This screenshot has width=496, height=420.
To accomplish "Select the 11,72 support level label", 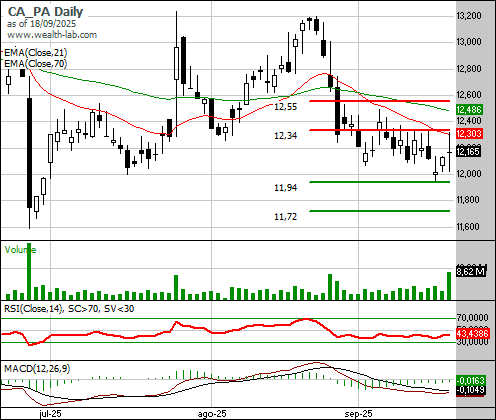I will [x=285, y=217].
